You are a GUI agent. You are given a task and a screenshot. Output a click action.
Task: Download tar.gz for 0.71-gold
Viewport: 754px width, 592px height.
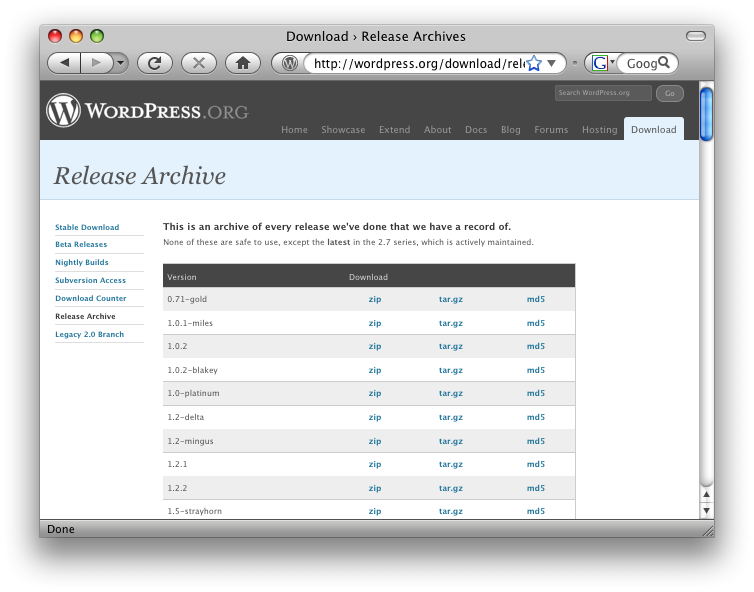click(451, 299)
